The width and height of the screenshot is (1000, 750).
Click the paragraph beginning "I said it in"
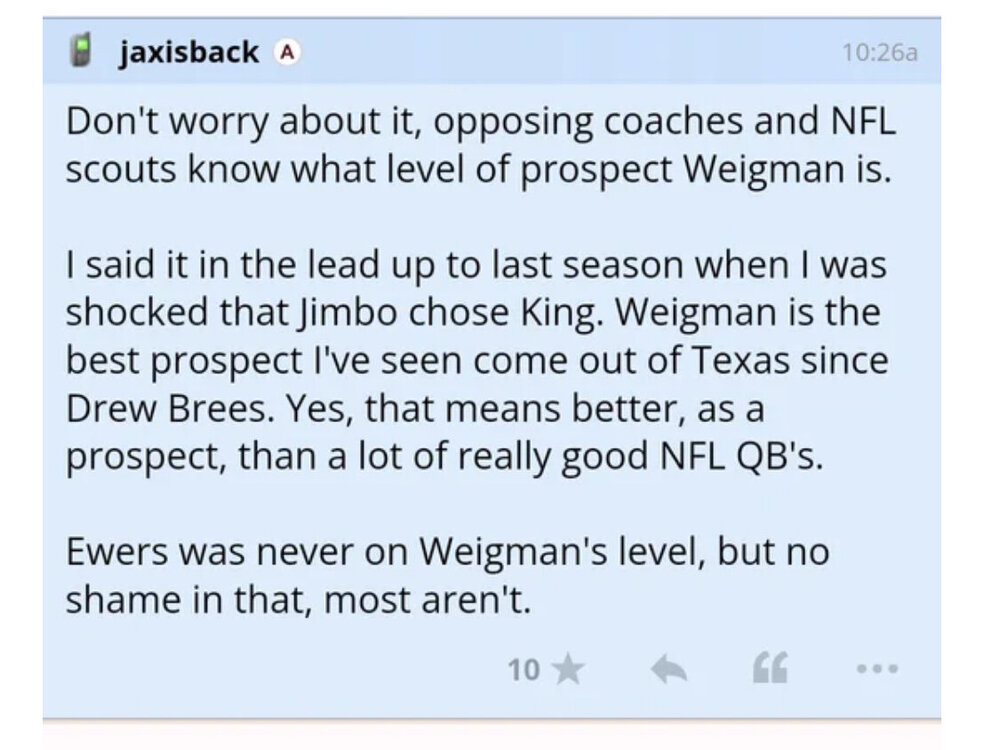477,360
